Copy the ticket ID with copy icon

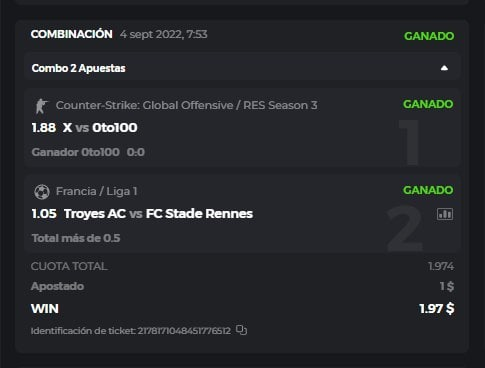241,330
